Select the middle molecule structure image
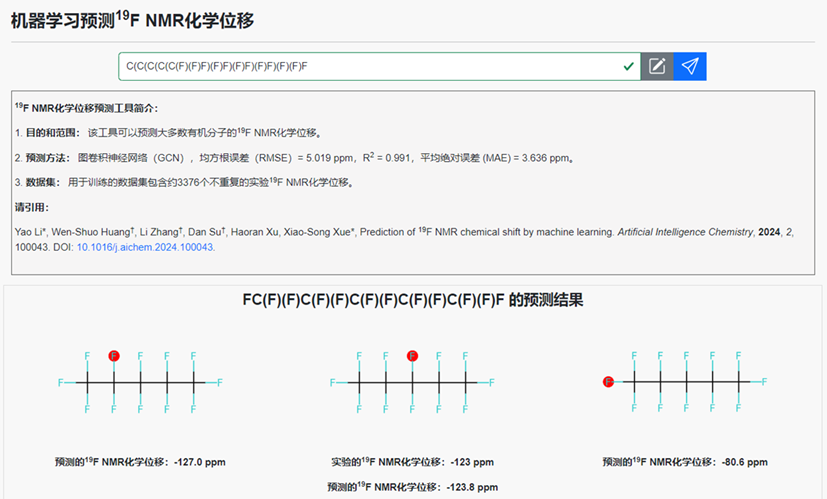 tap(412, 382)
